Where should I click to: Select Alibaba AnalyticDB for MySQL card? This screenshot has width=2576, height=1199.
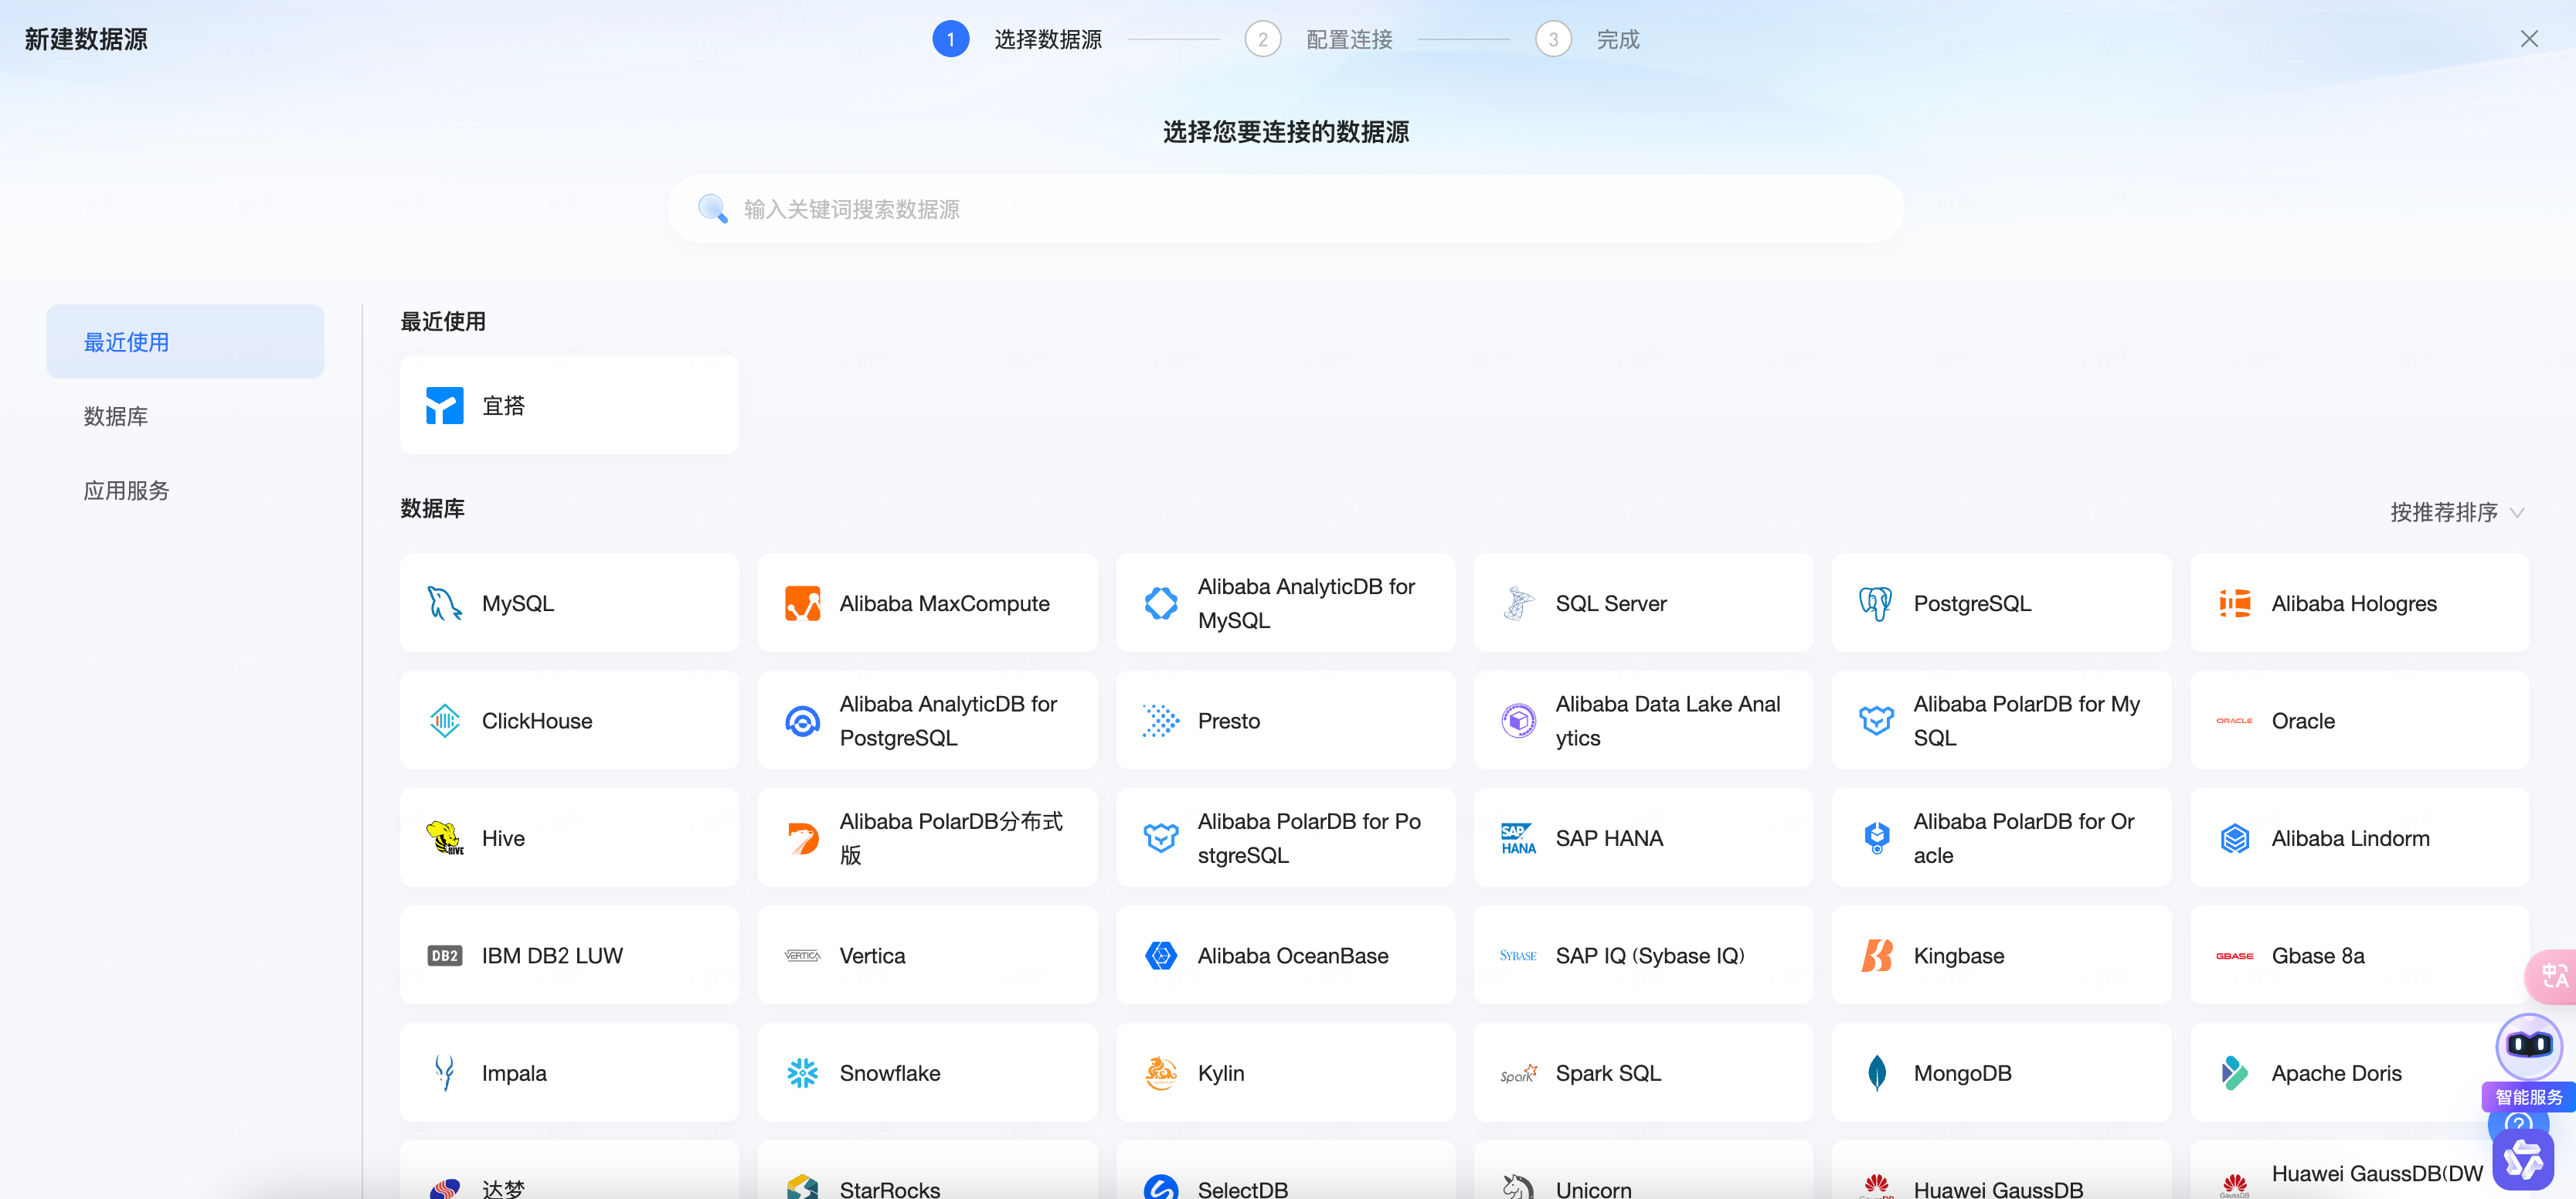pyautogui.click(x=1285, y=603)
